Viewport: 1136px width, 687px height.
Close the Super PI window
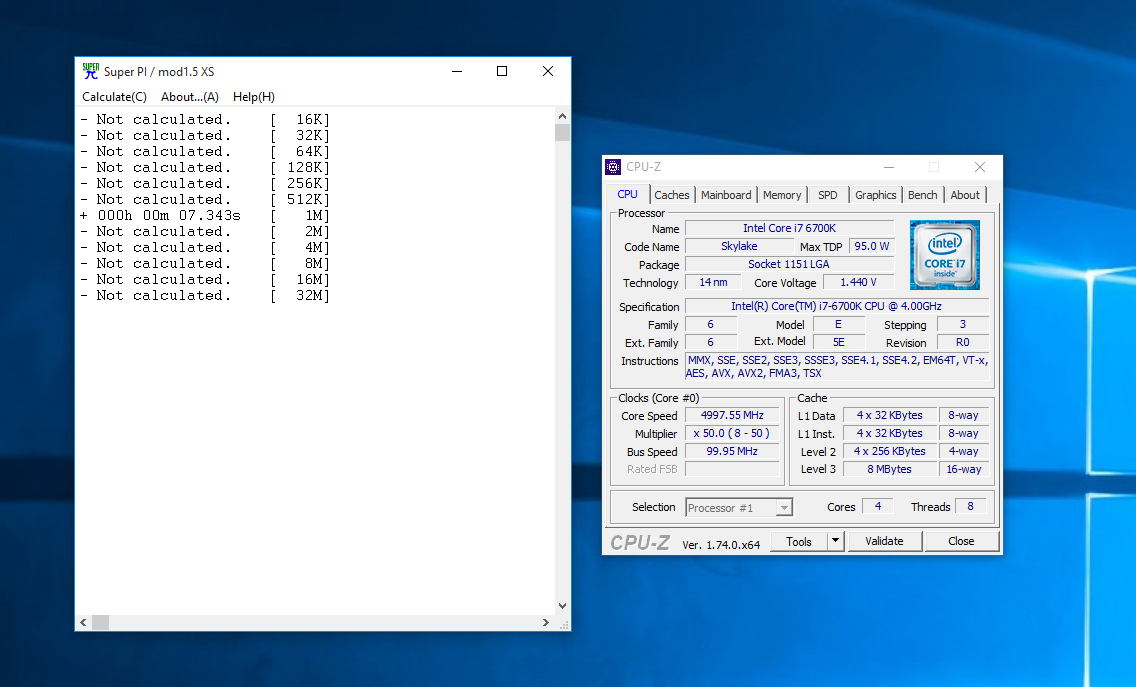point(548,71)
